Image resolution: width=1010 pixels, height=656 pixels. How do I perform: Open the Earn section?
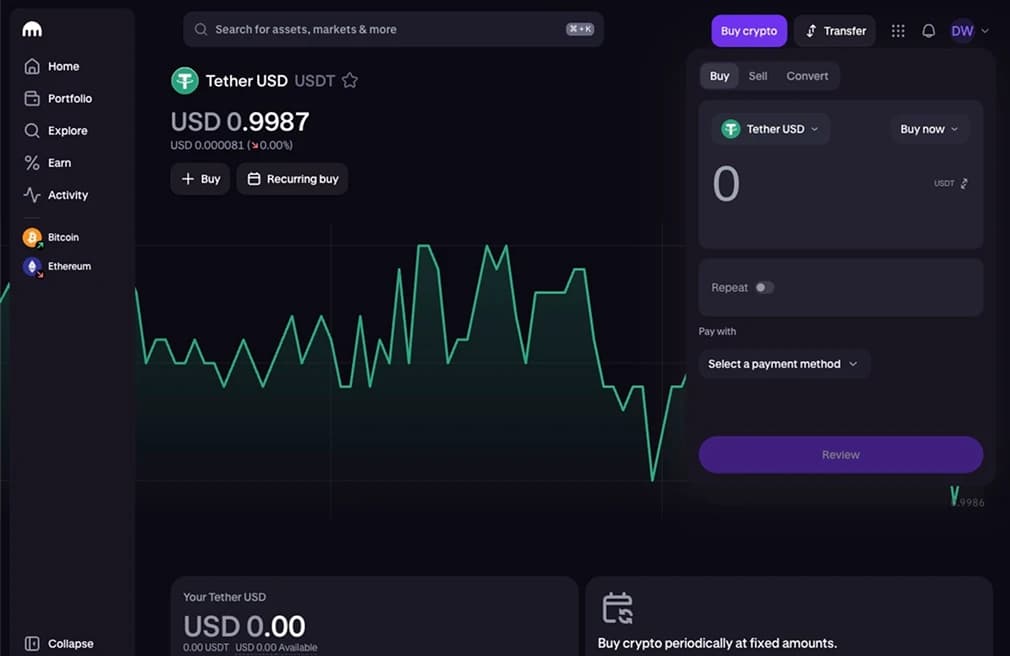48,163
